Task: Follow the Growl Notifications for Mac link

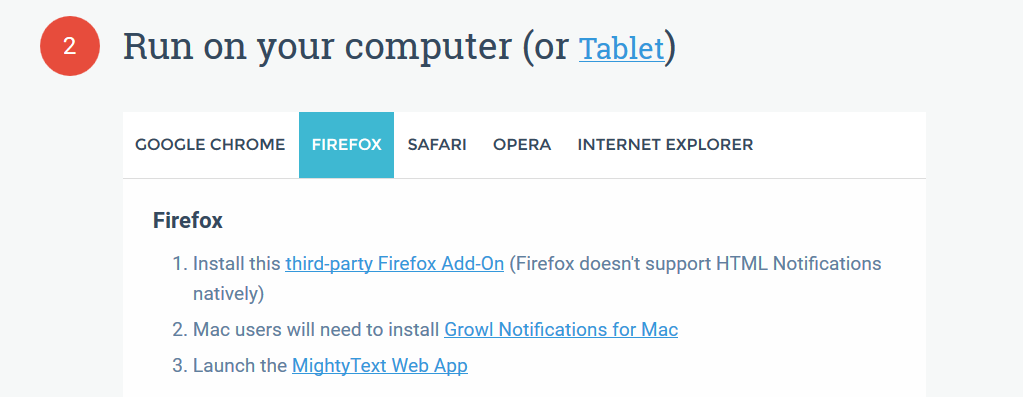Action: coord(561,330)
